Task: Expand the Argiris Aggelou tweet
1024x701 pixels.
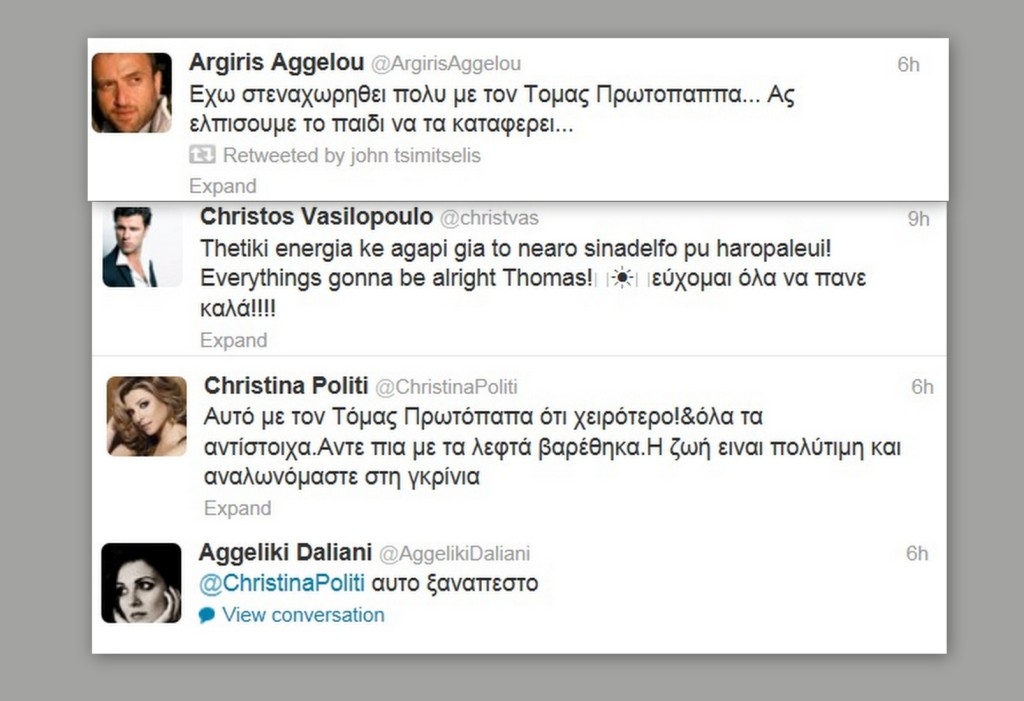Action: (x=223, y=186)
